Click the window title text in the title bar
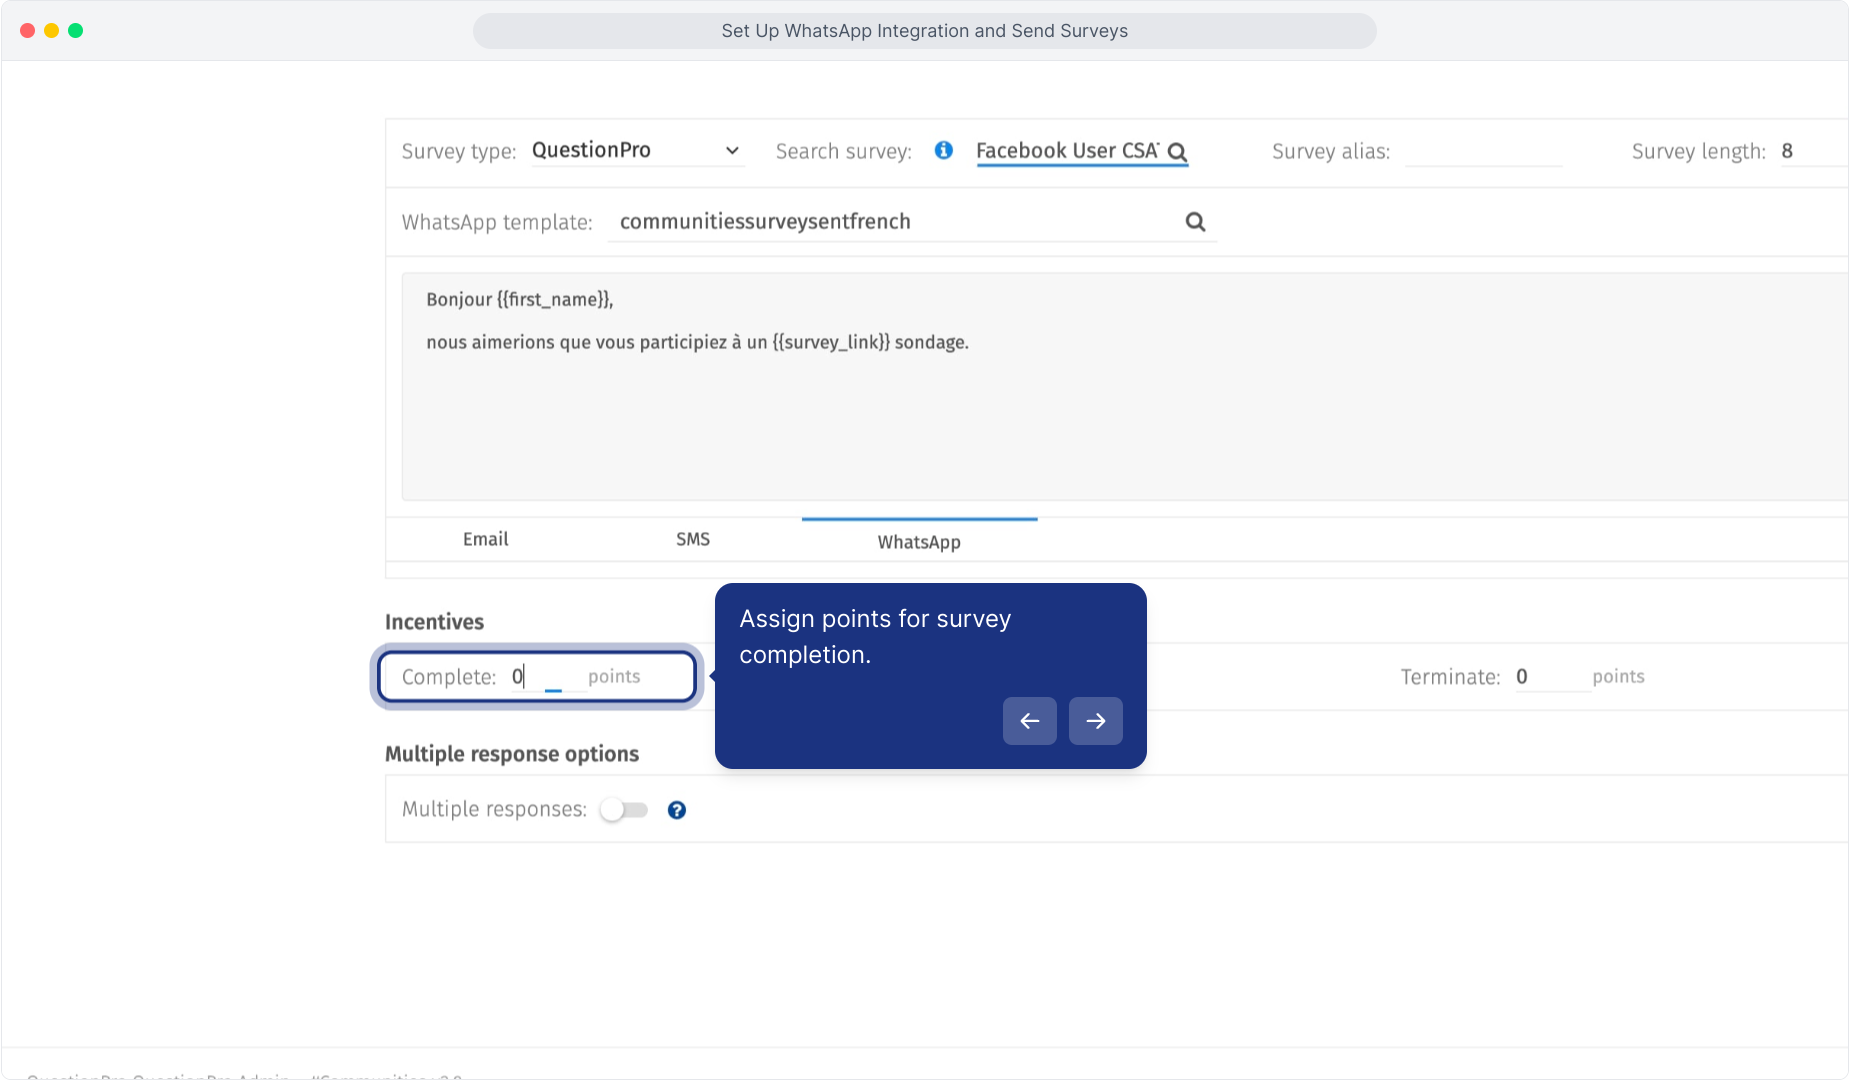 pos(925,31)
